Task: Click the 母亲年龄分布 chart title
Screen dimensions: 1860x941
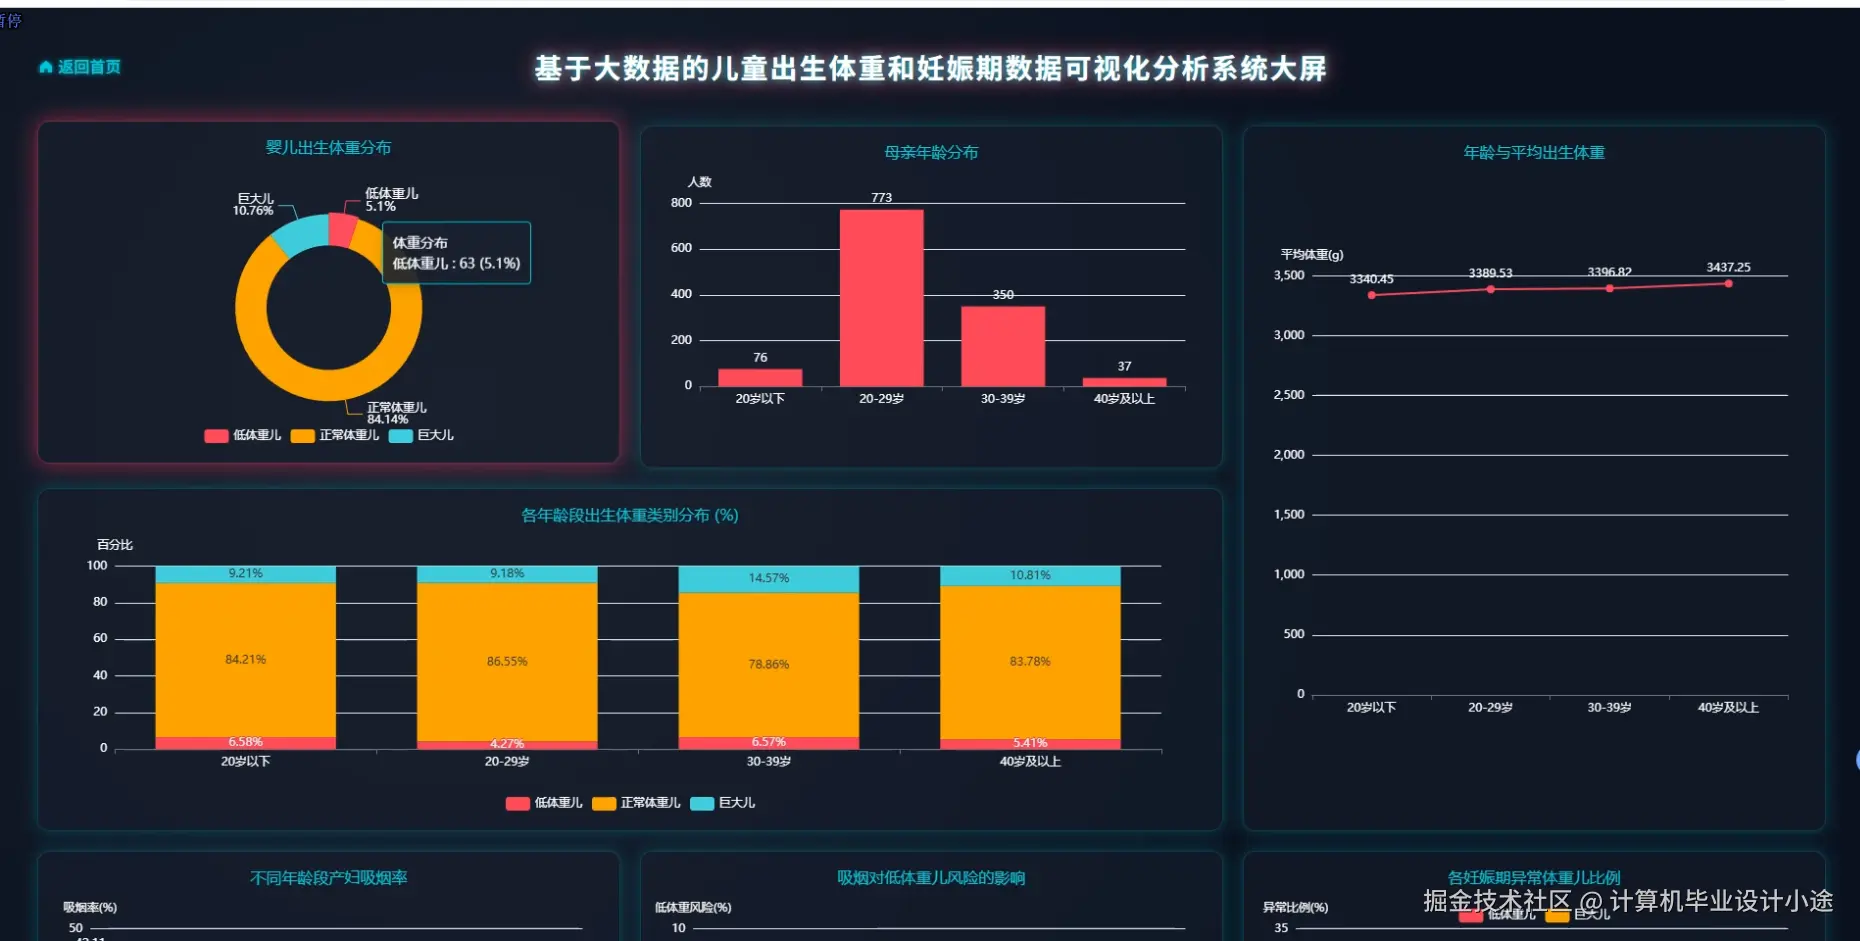Action: click(931, 153)
